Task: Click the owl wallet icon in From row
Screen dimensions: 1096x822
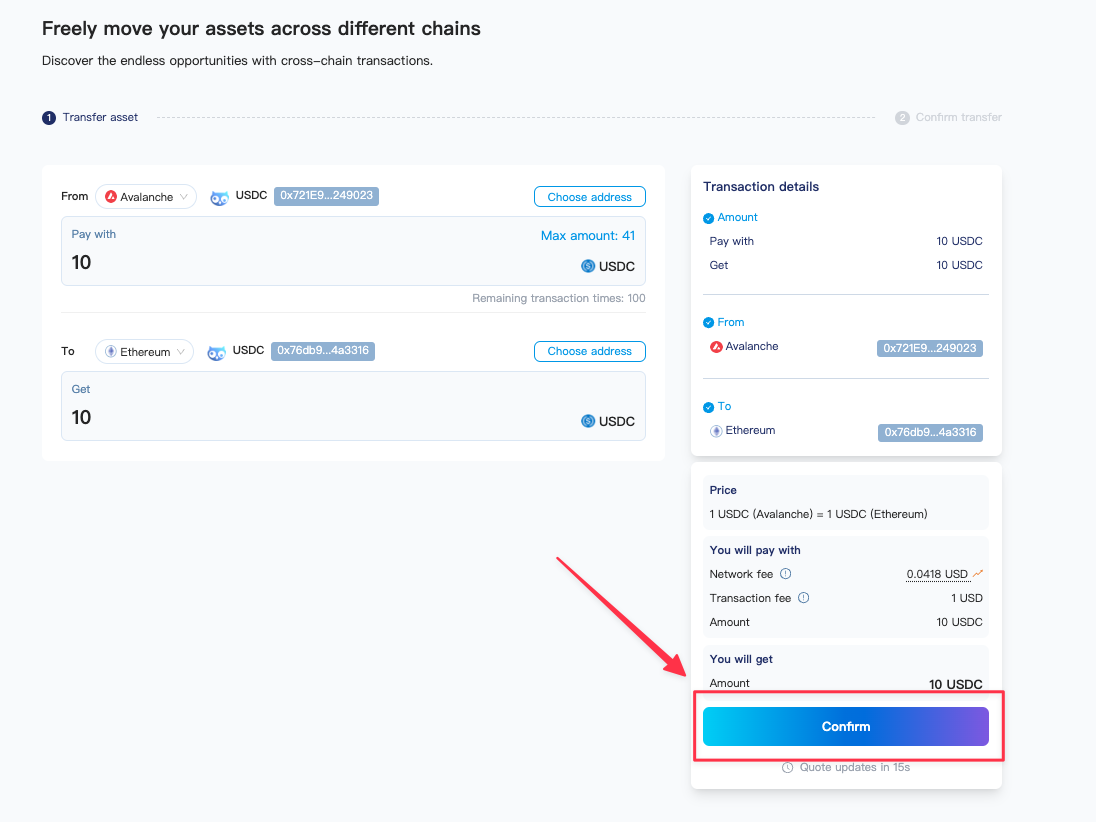Action: [x=219, y=197]
